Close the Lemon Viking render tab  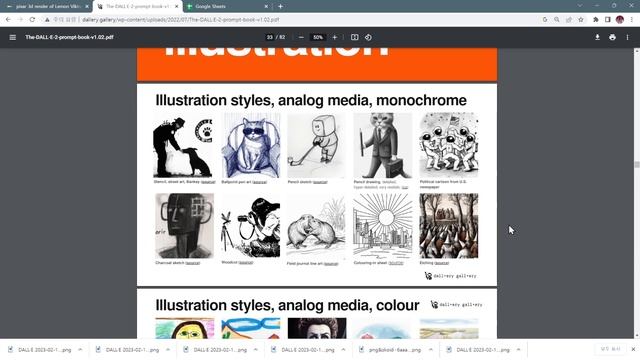87,7
